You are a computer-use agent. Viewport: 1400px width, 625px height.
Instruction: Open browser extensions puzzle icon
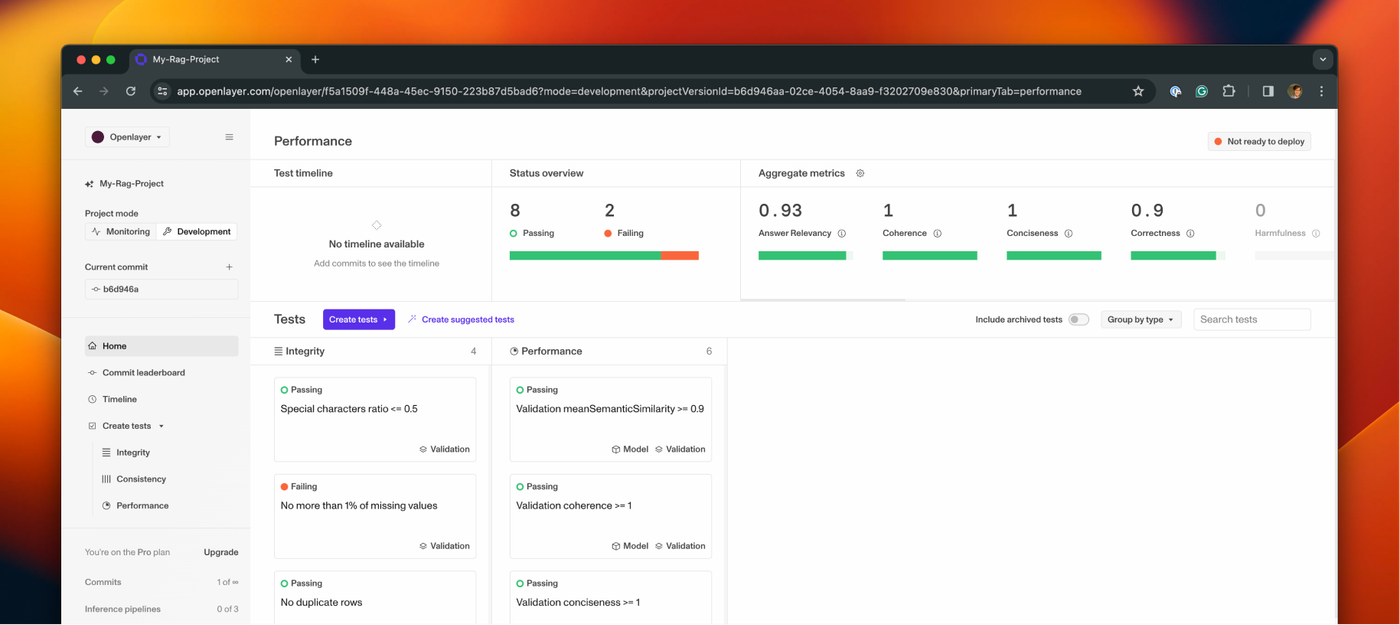(x=1229, y=91)
